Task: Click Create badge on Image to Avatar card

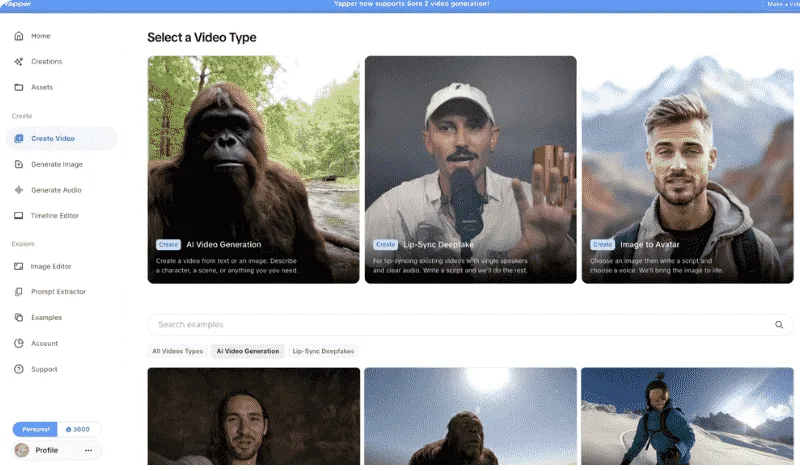Action: click(603, 244)
